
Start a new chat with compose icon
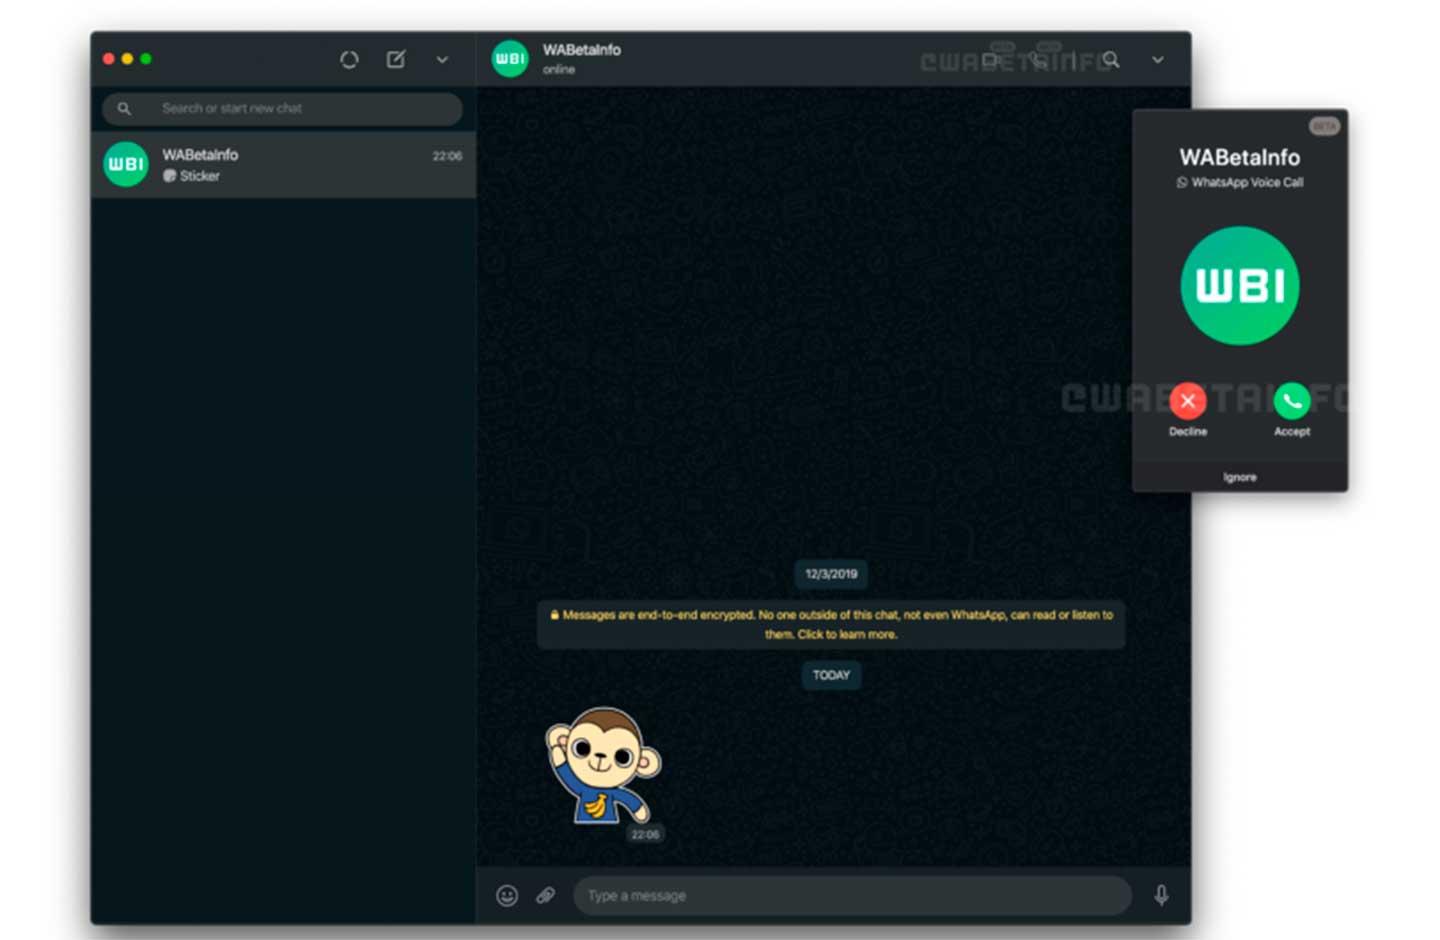(396, 59)
